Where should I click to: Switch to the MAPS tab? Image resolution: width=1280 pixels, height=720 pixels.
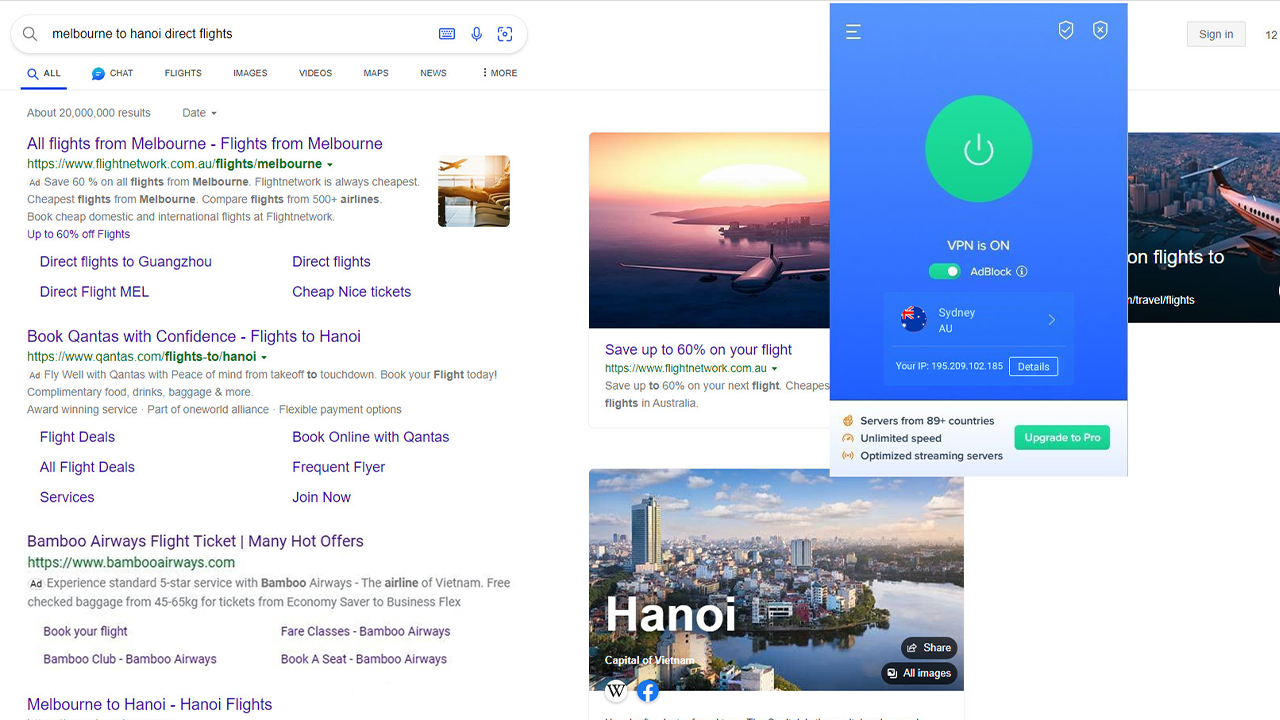click(376, 73)
